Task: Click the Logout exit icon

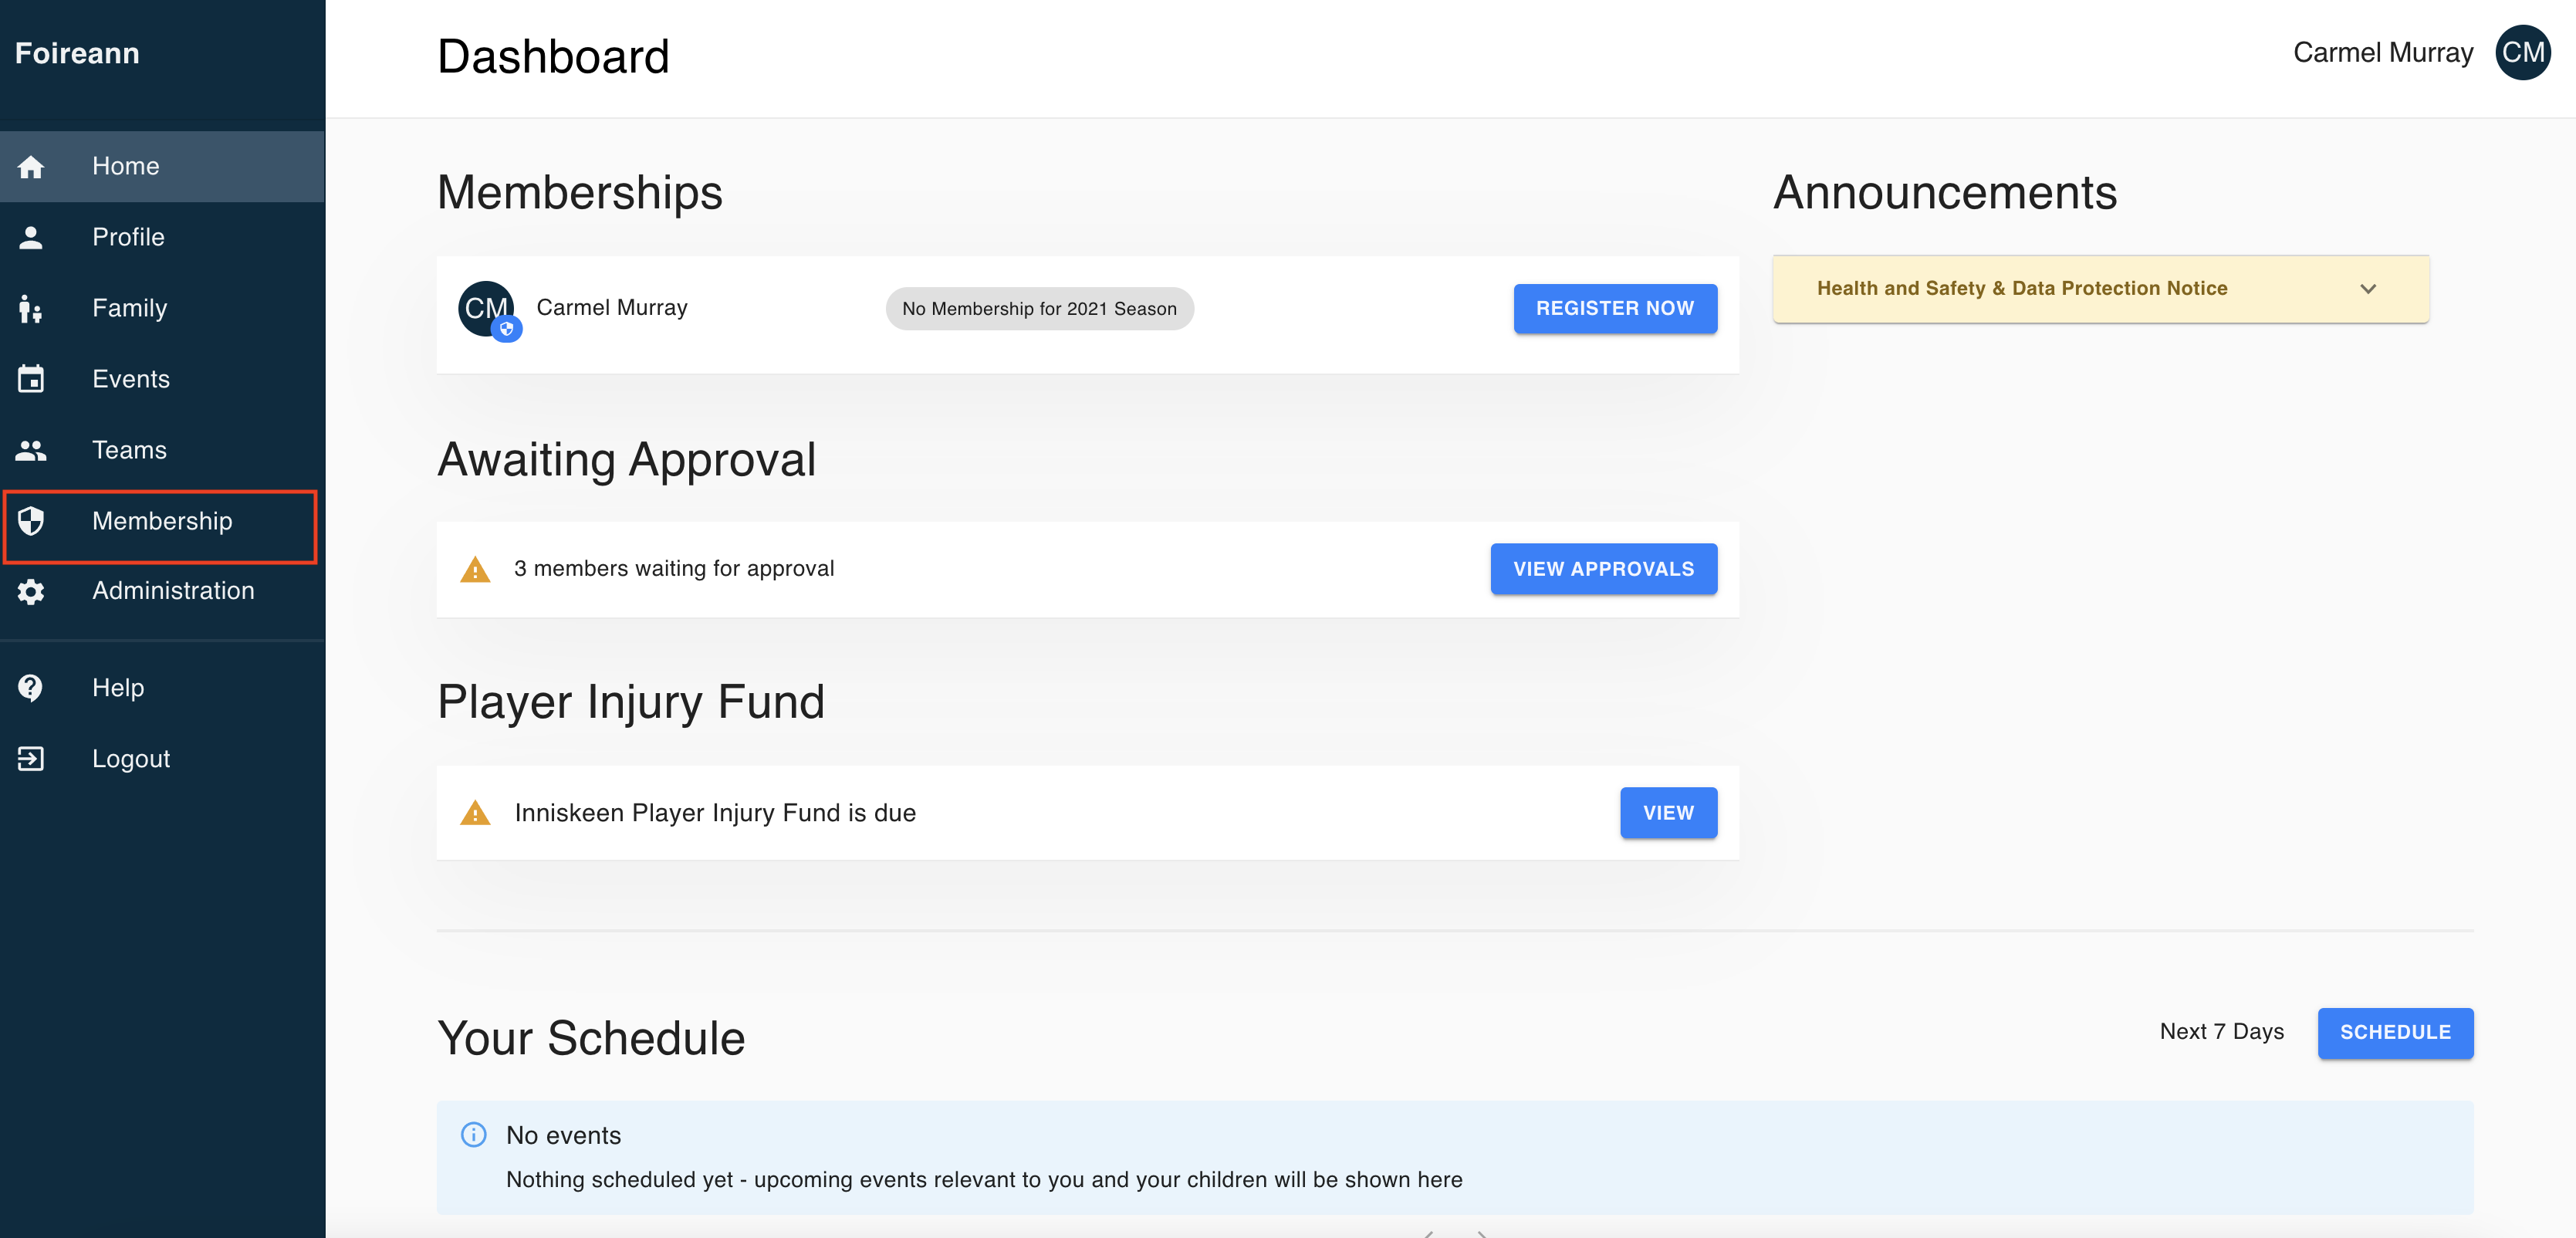Action: (31, 759)
